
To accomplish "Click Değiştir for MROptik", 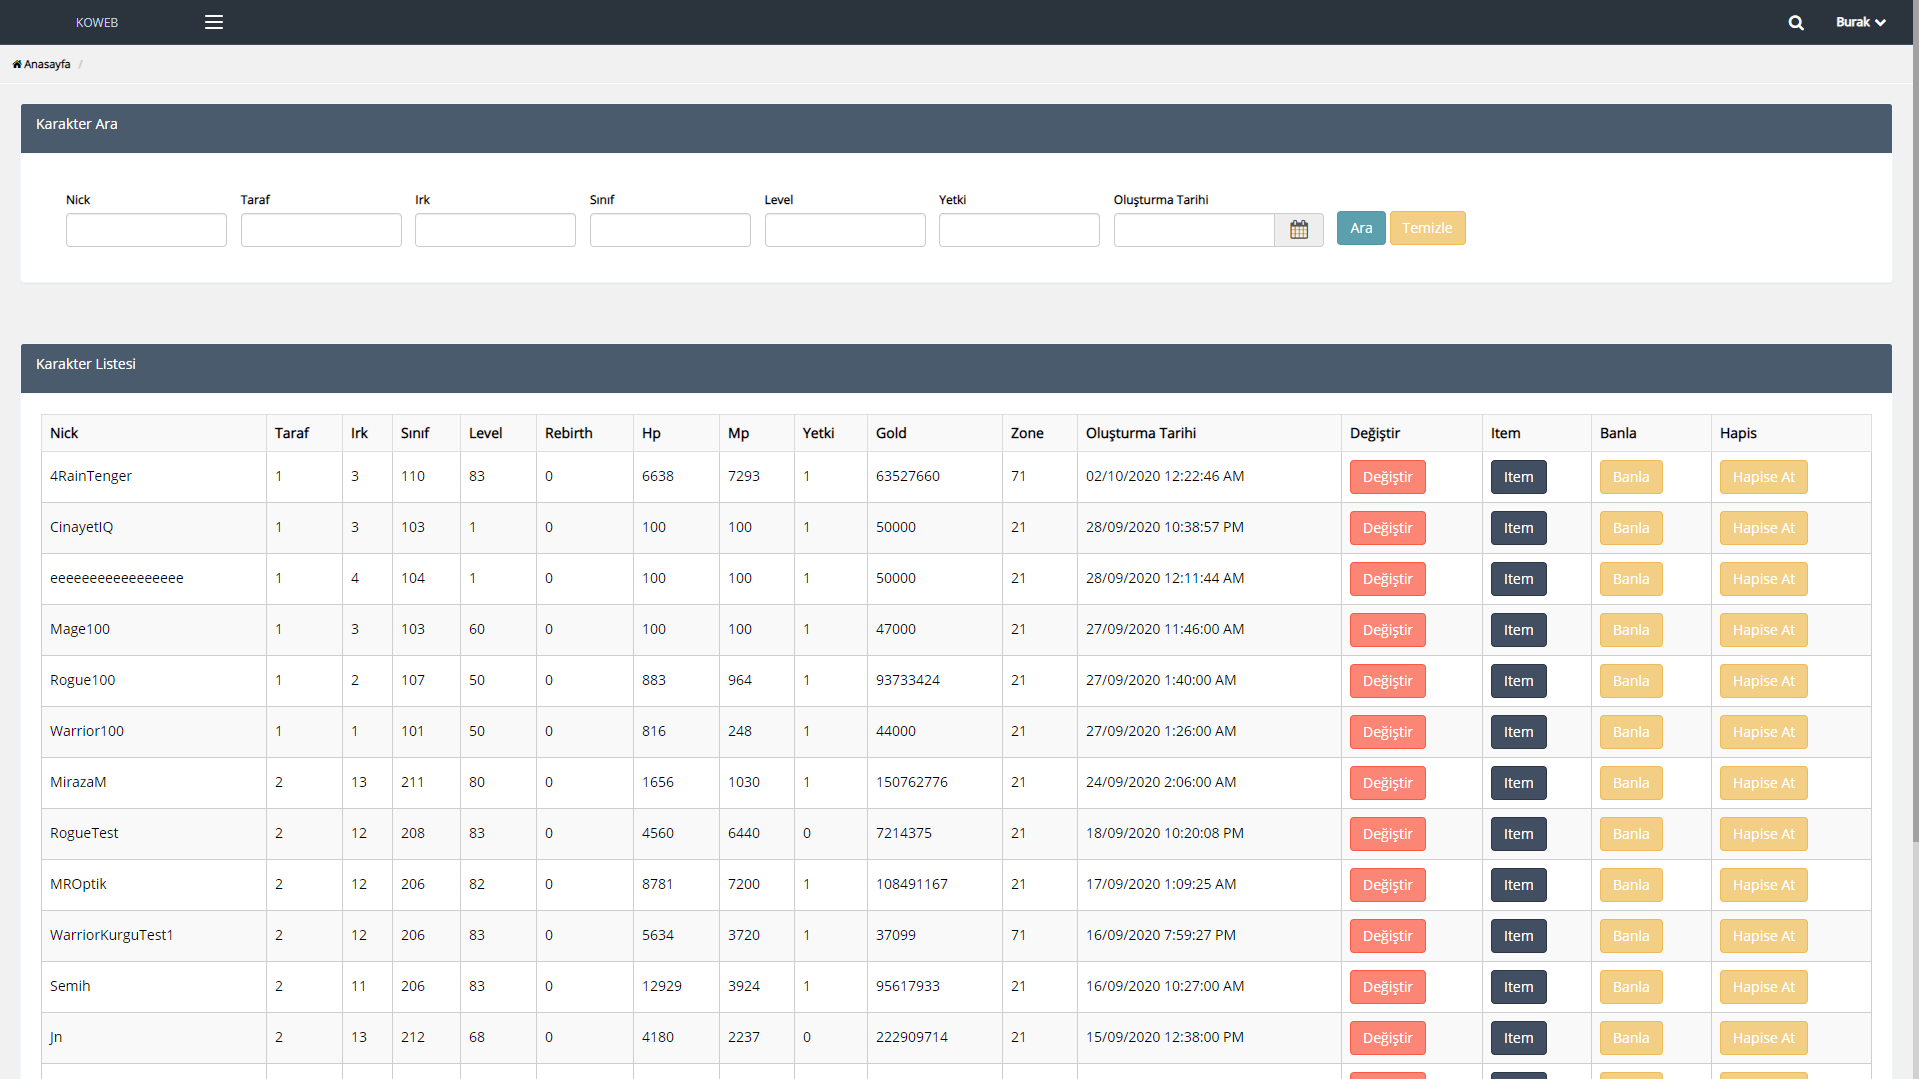I will pos(1387,885).
